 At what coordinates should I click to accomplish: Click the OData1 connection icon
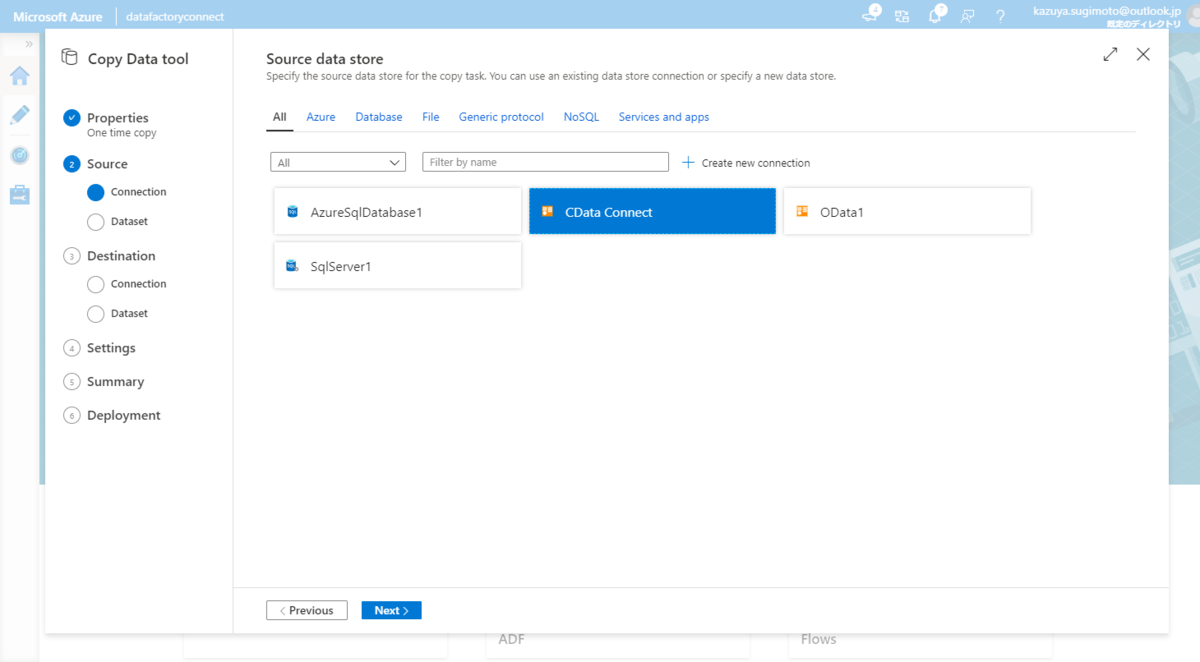802,212
